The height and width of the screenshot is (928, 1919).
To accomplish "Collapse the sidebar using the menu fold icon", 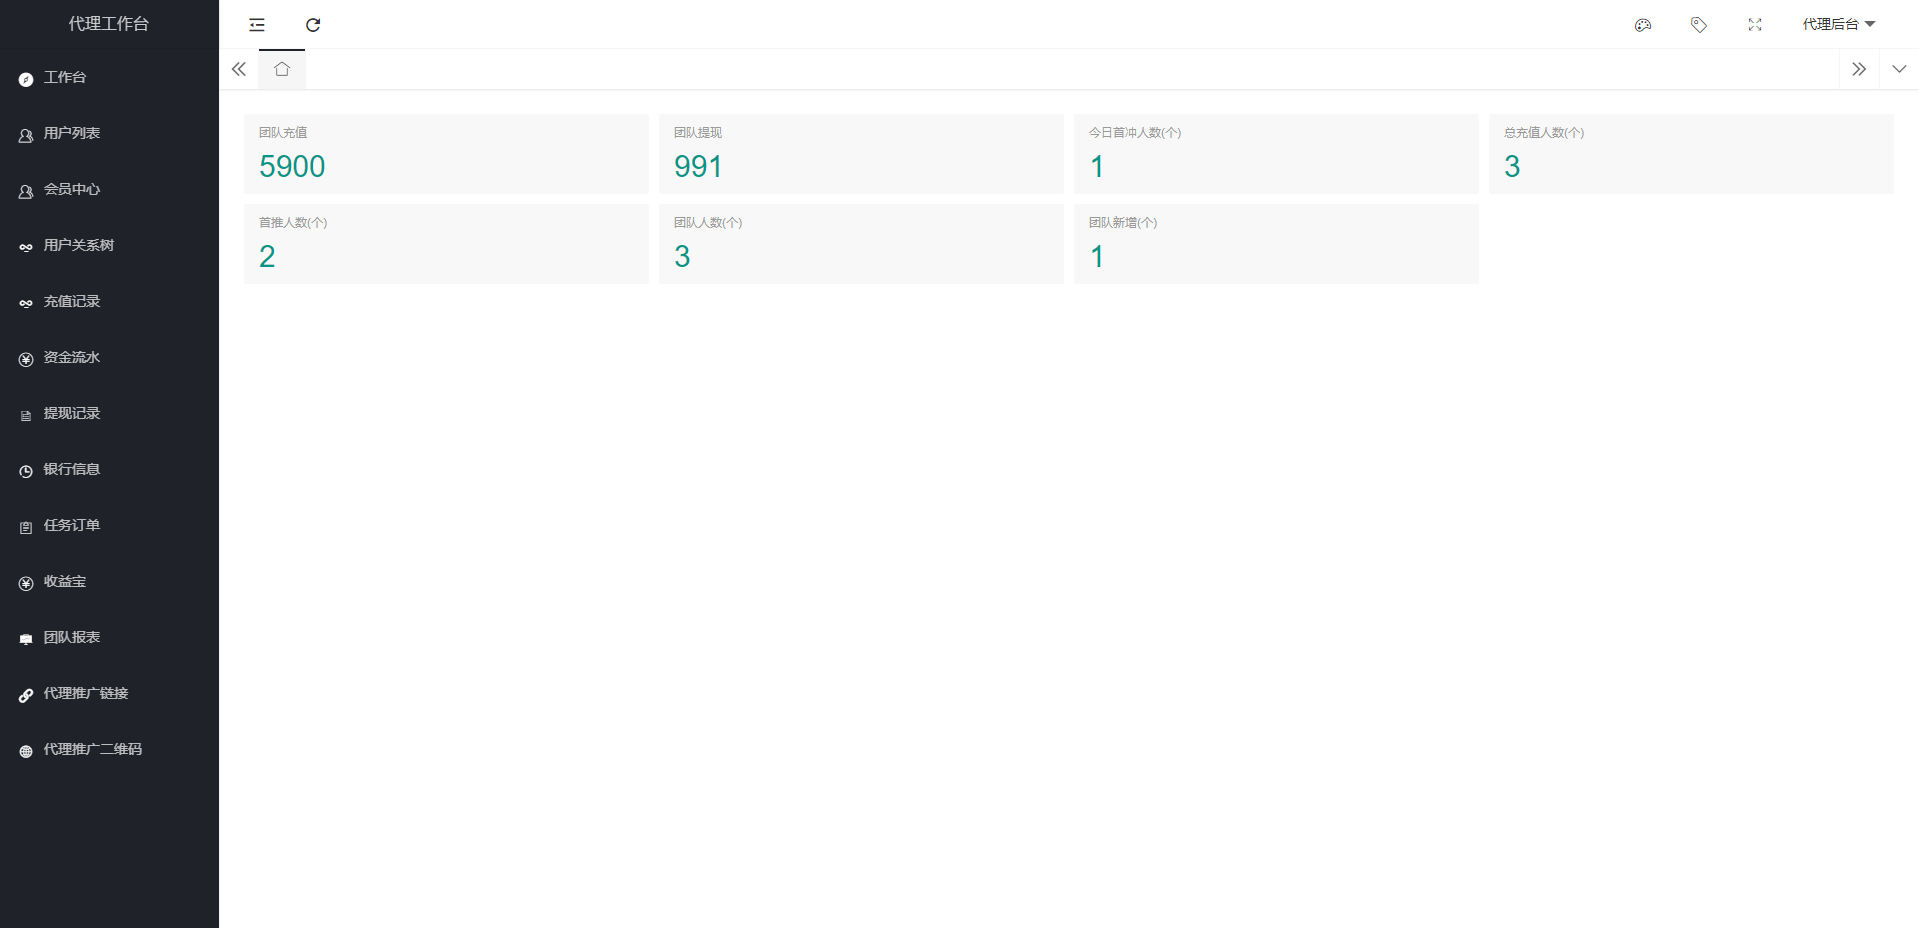I will coord(257,25).
